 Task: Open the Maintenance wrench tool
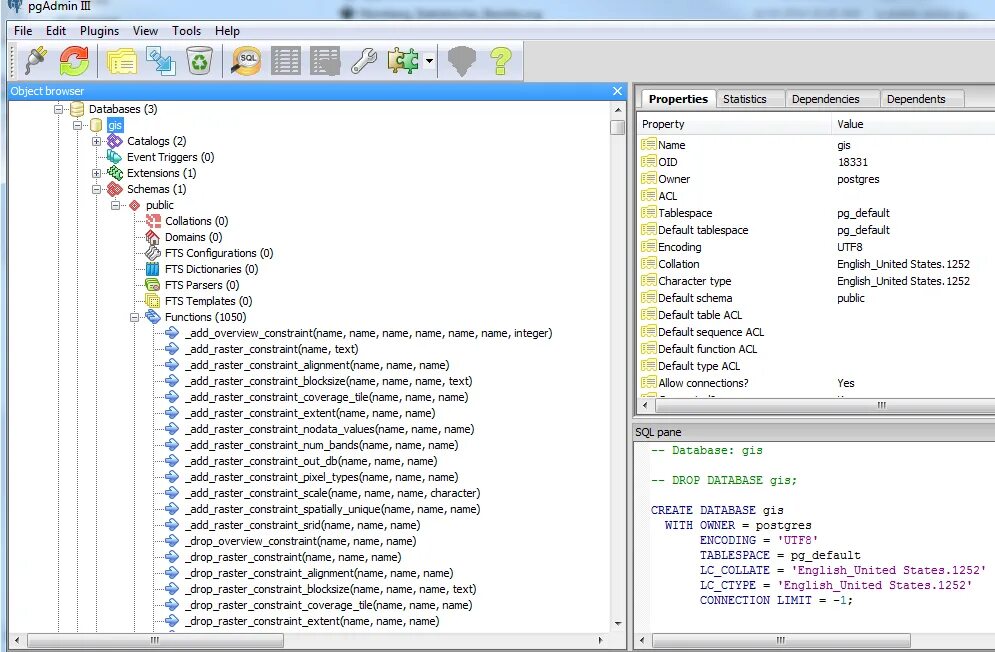364,61
